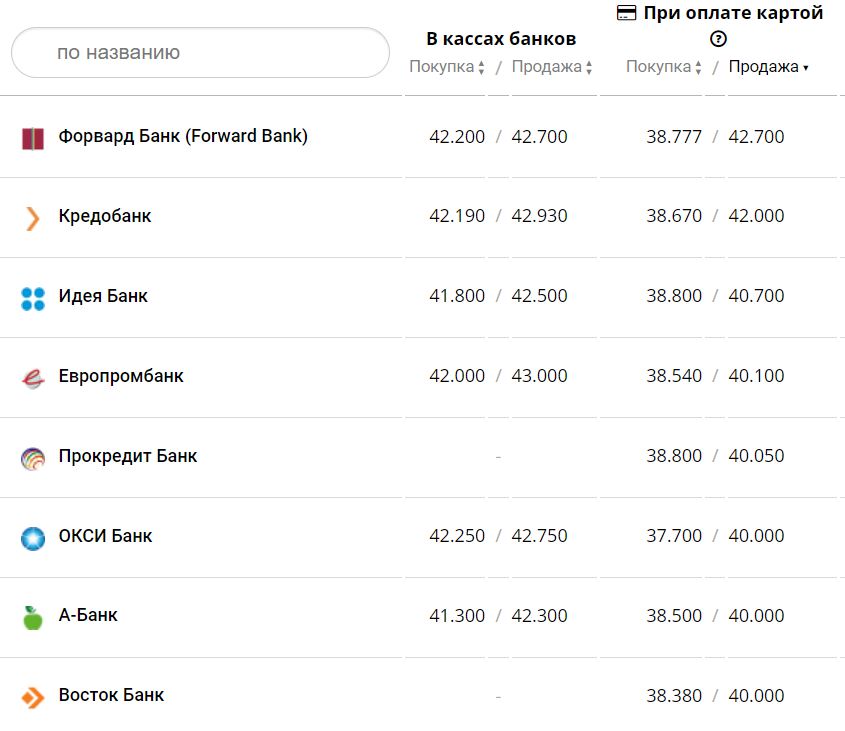Focus the search by name field

[200, 52]
